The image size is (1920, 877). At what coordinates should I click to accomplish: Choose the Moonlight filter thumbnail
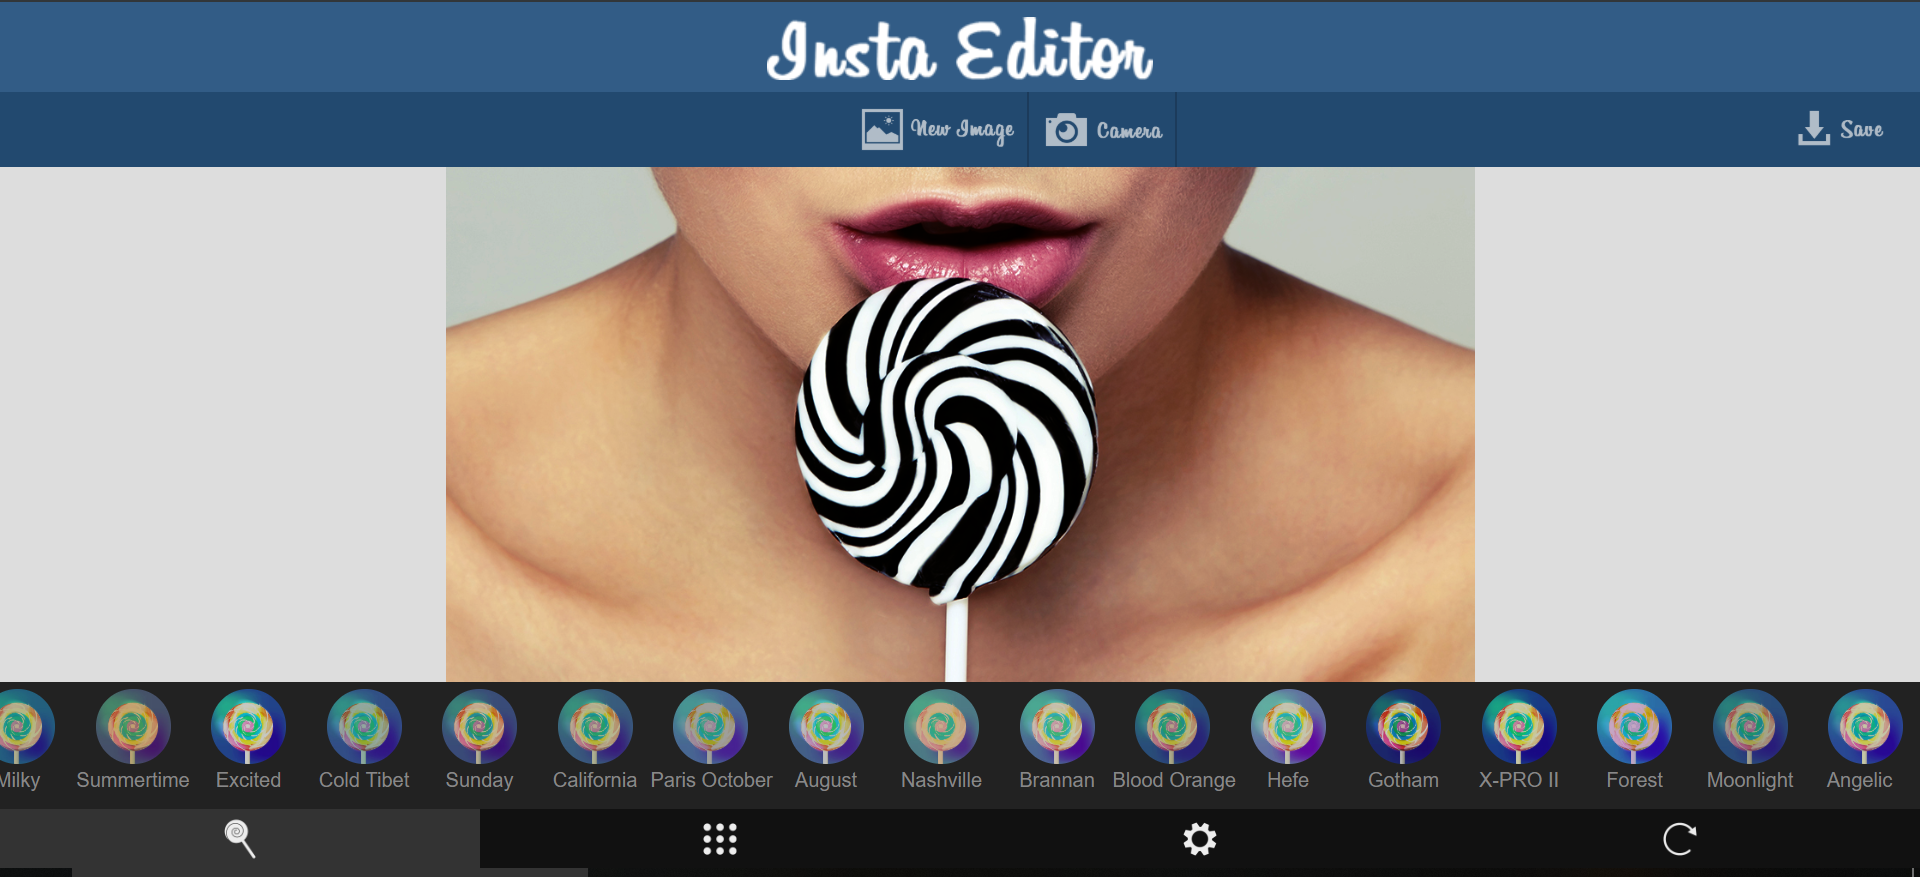(x=1750, y=727)
